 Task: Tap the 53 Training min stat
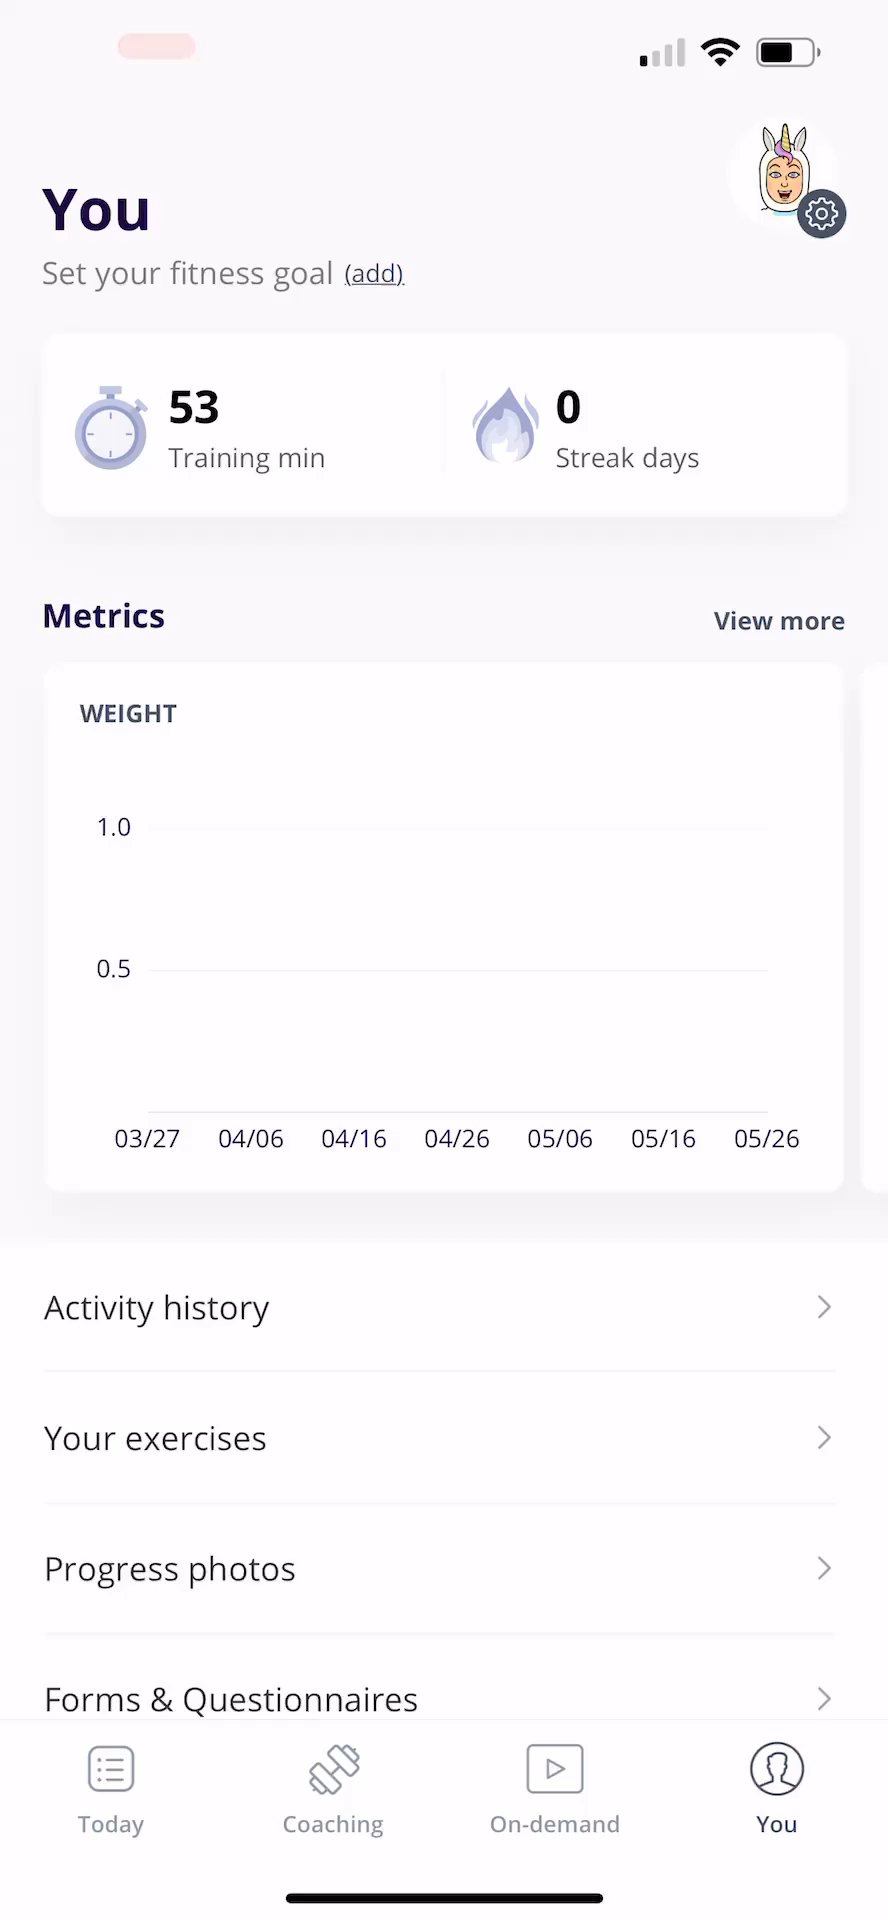coord(246,428)
